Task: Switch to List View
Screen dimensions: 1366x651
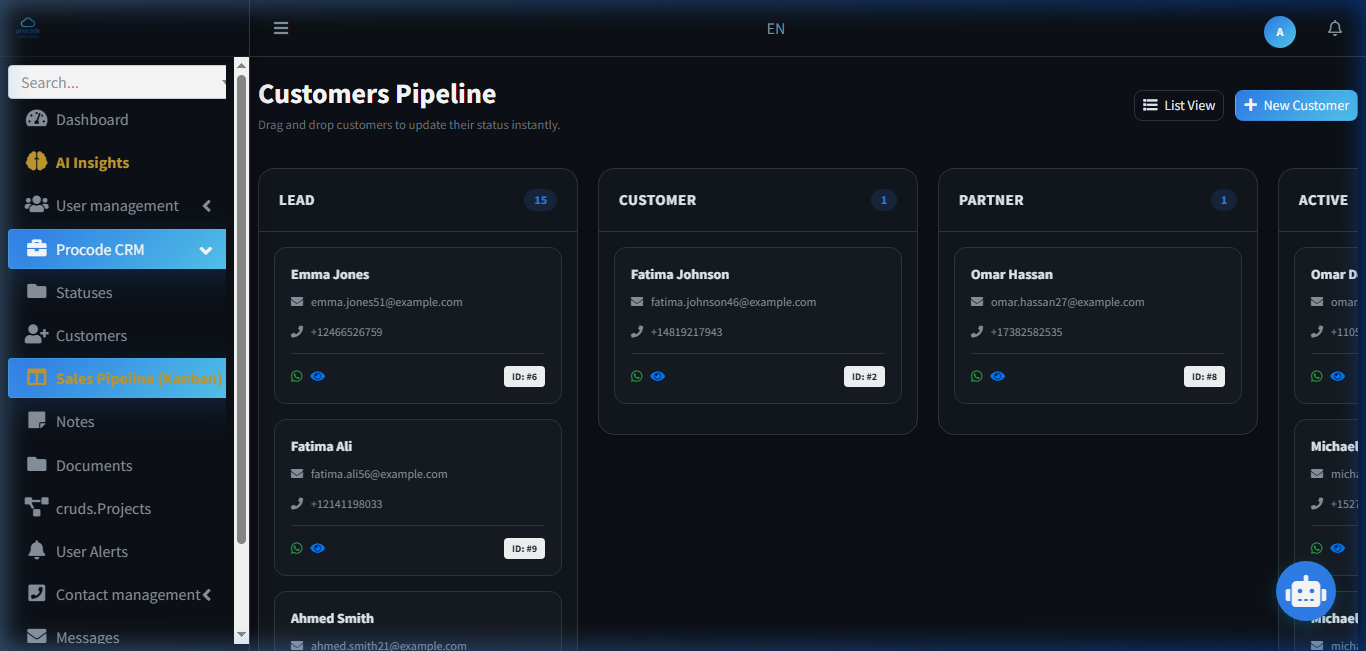Action: click(1179, 105)
